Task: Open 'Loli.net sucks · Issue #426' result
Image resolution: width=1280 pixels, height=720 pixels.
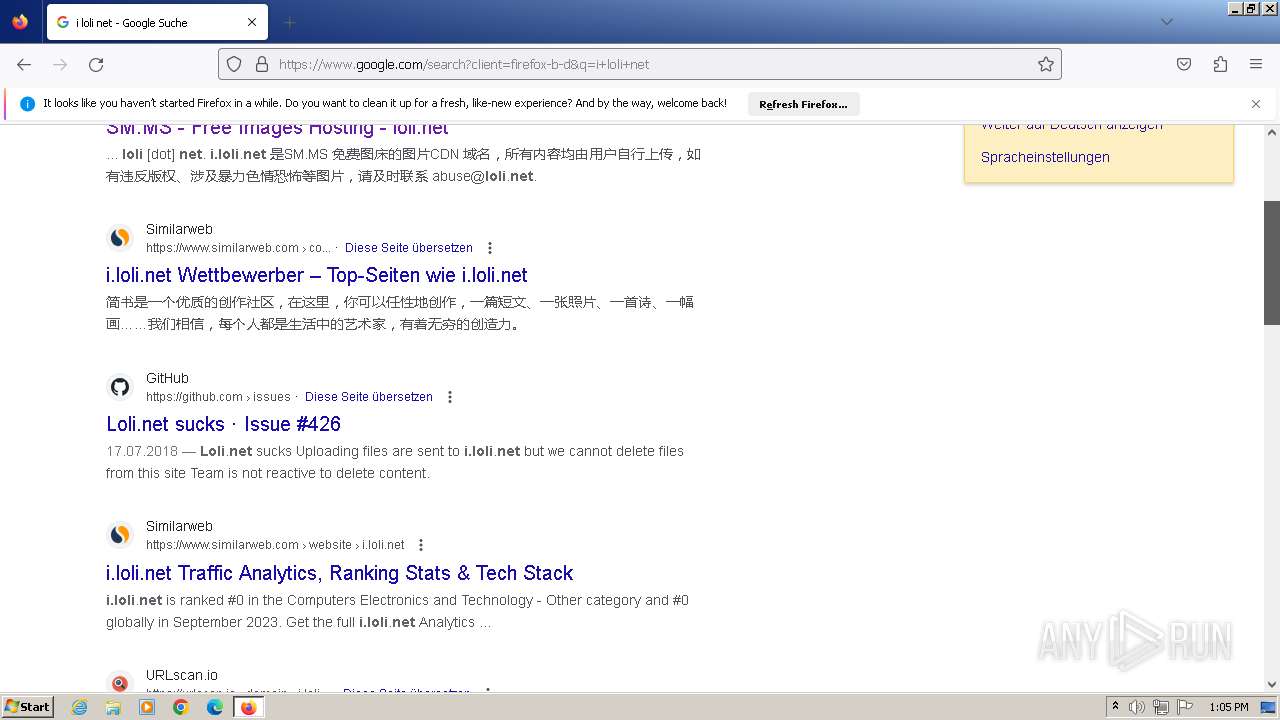Action: pos(224,424)
